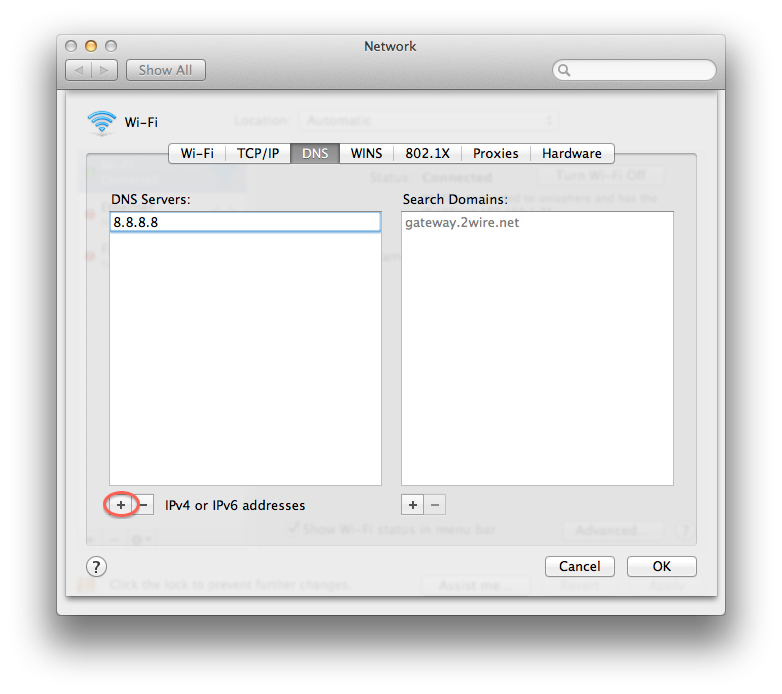Remove selected DNS server with minus button
Image resolution: width=782 pixels, height=694 pixels.
[144, 505]
